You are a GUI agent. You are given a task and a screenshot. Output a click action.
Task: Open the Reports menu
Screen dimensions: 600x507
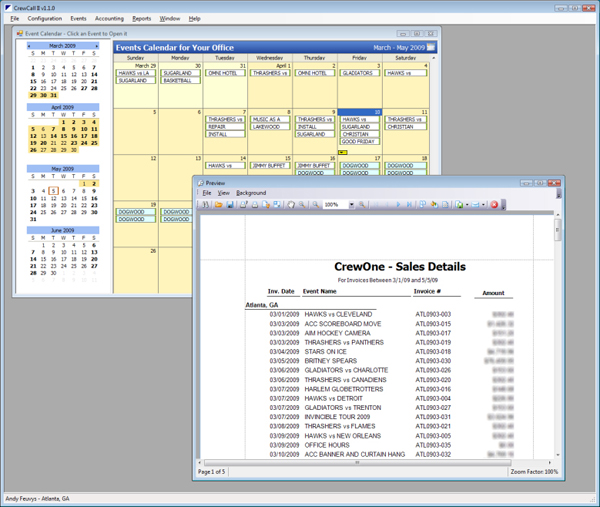(x=142, y=18)
